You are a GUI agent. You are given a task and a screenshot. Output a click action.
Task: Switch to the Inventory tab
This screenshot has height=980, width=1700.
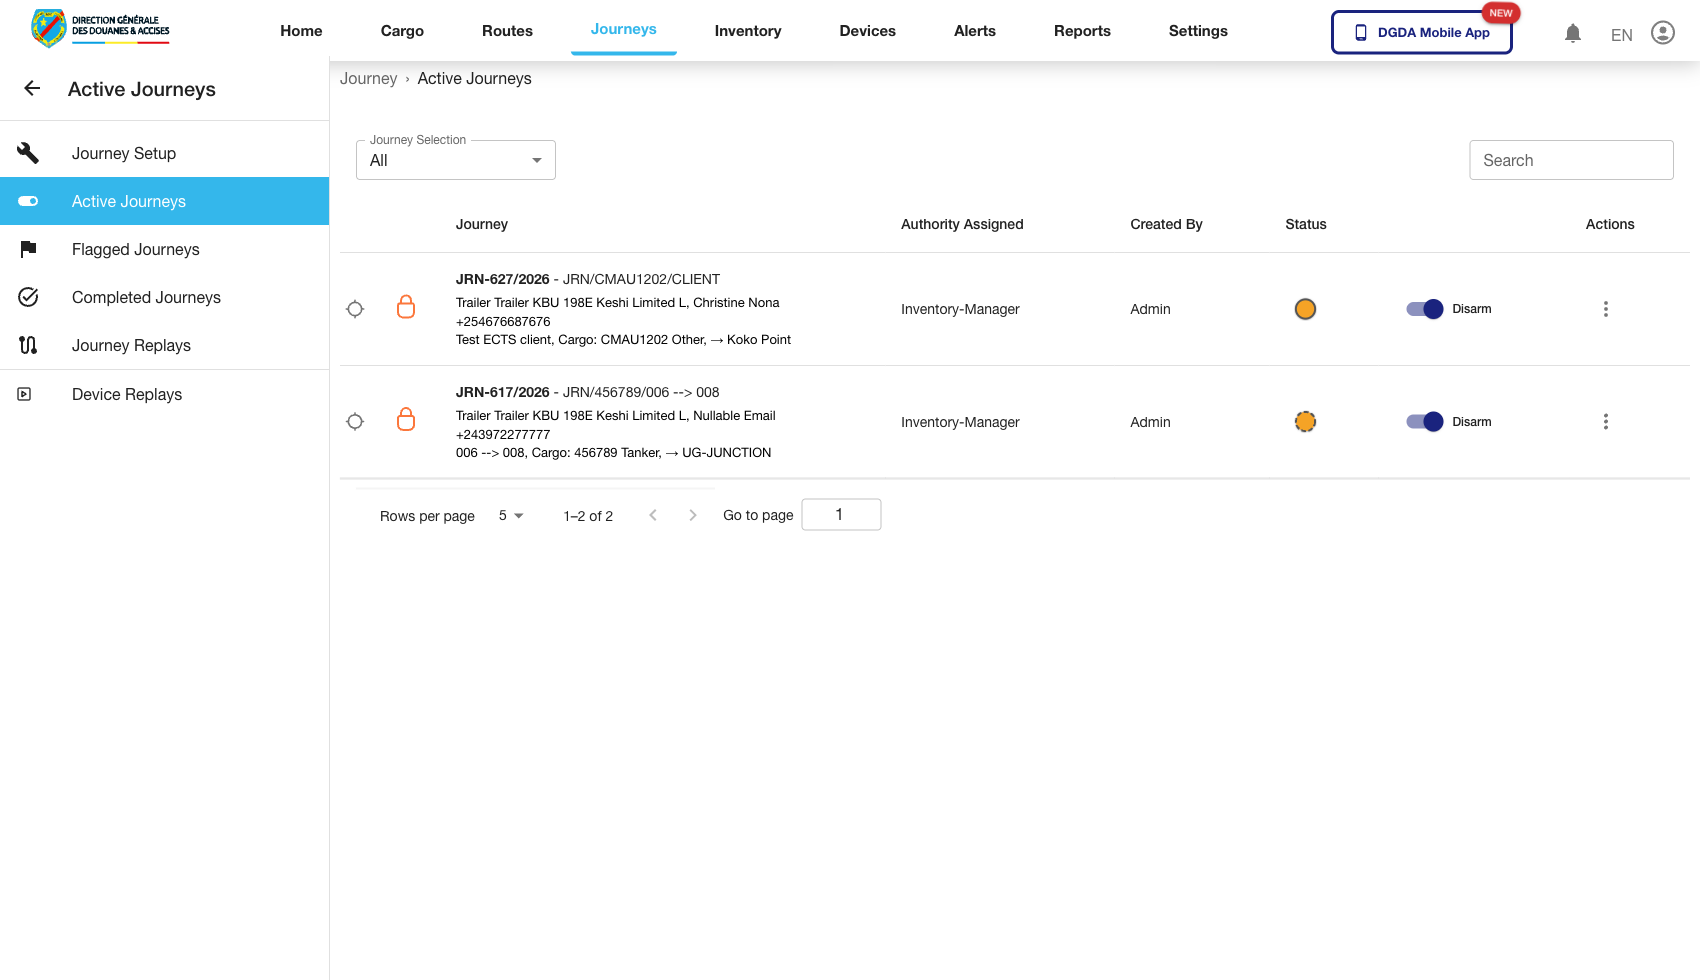coord(747,31)
